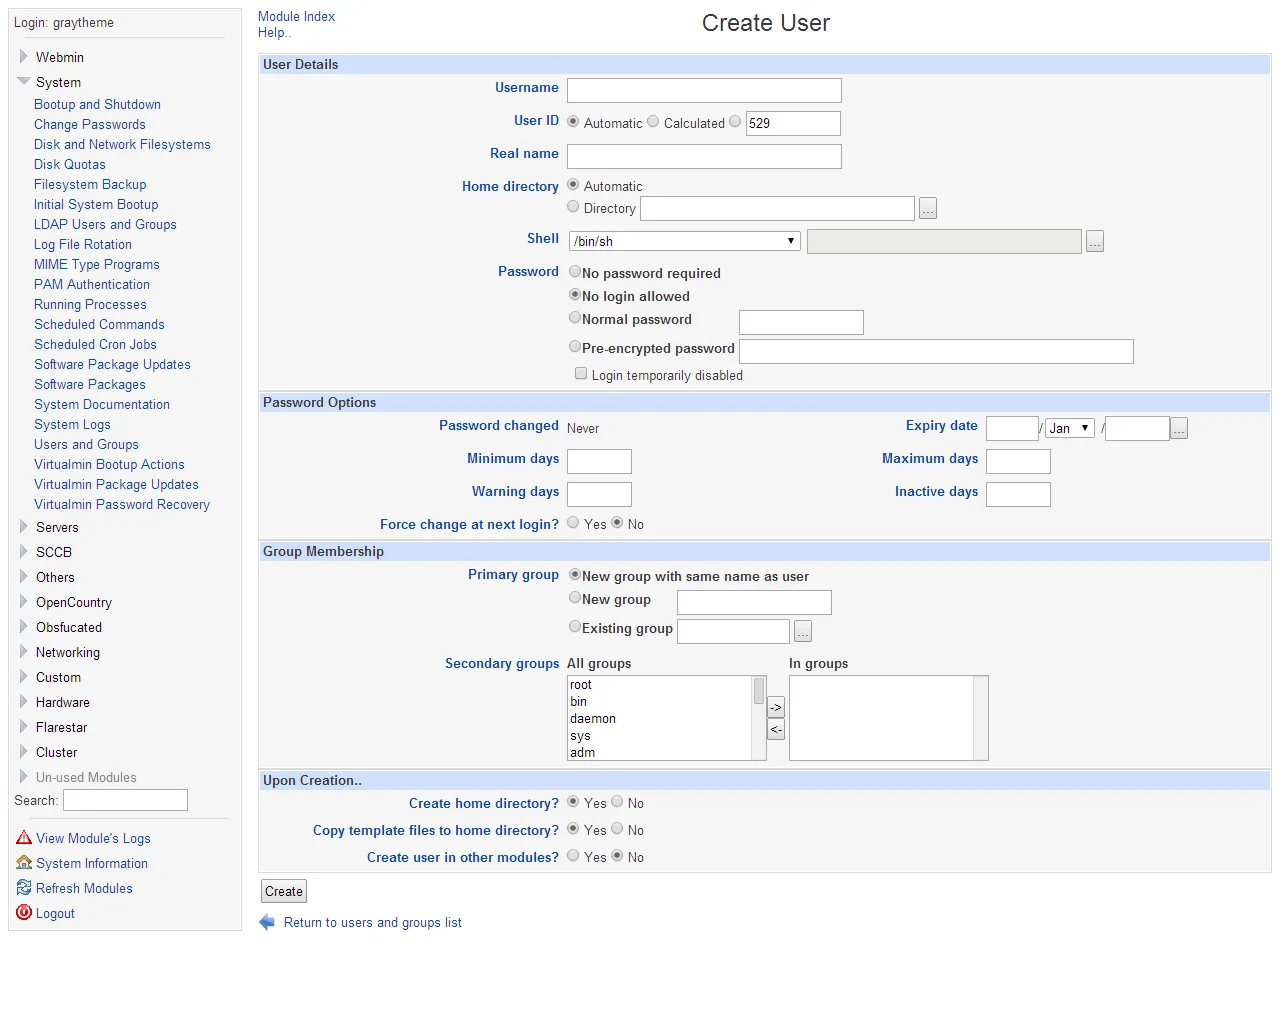Click the View Module's Logs warning icon
Viewport: 1280px width, 1024px height.
click(24, 838)
